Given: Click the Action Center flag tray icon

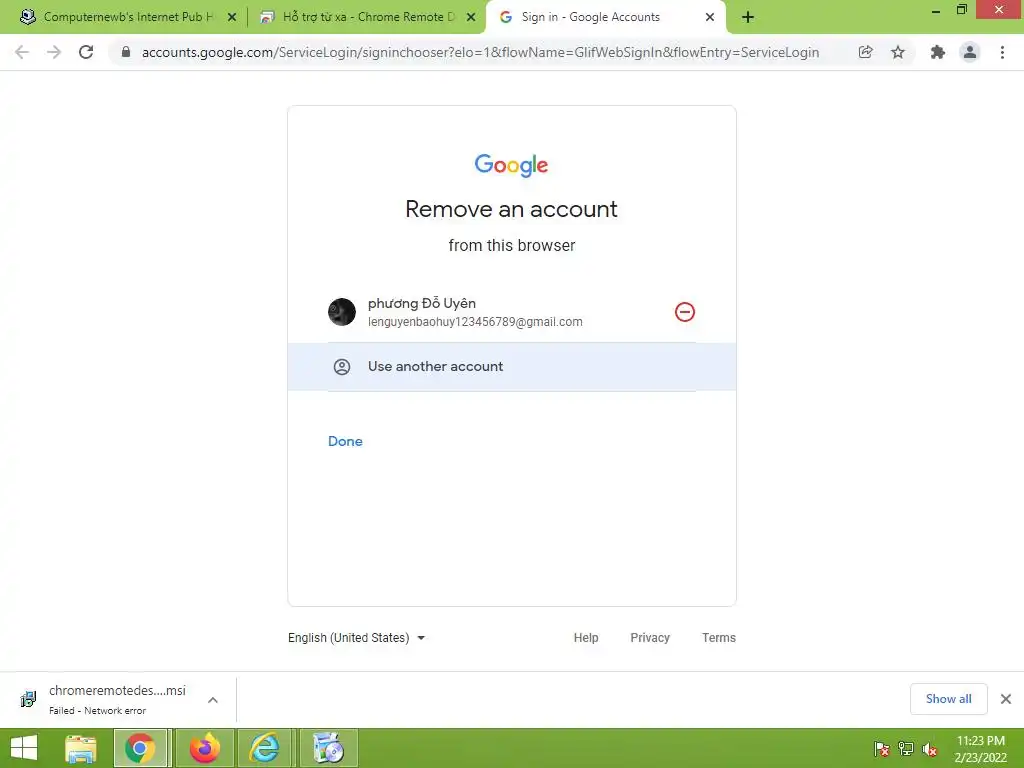Looking at the screenshot, I should pos(882,748).
